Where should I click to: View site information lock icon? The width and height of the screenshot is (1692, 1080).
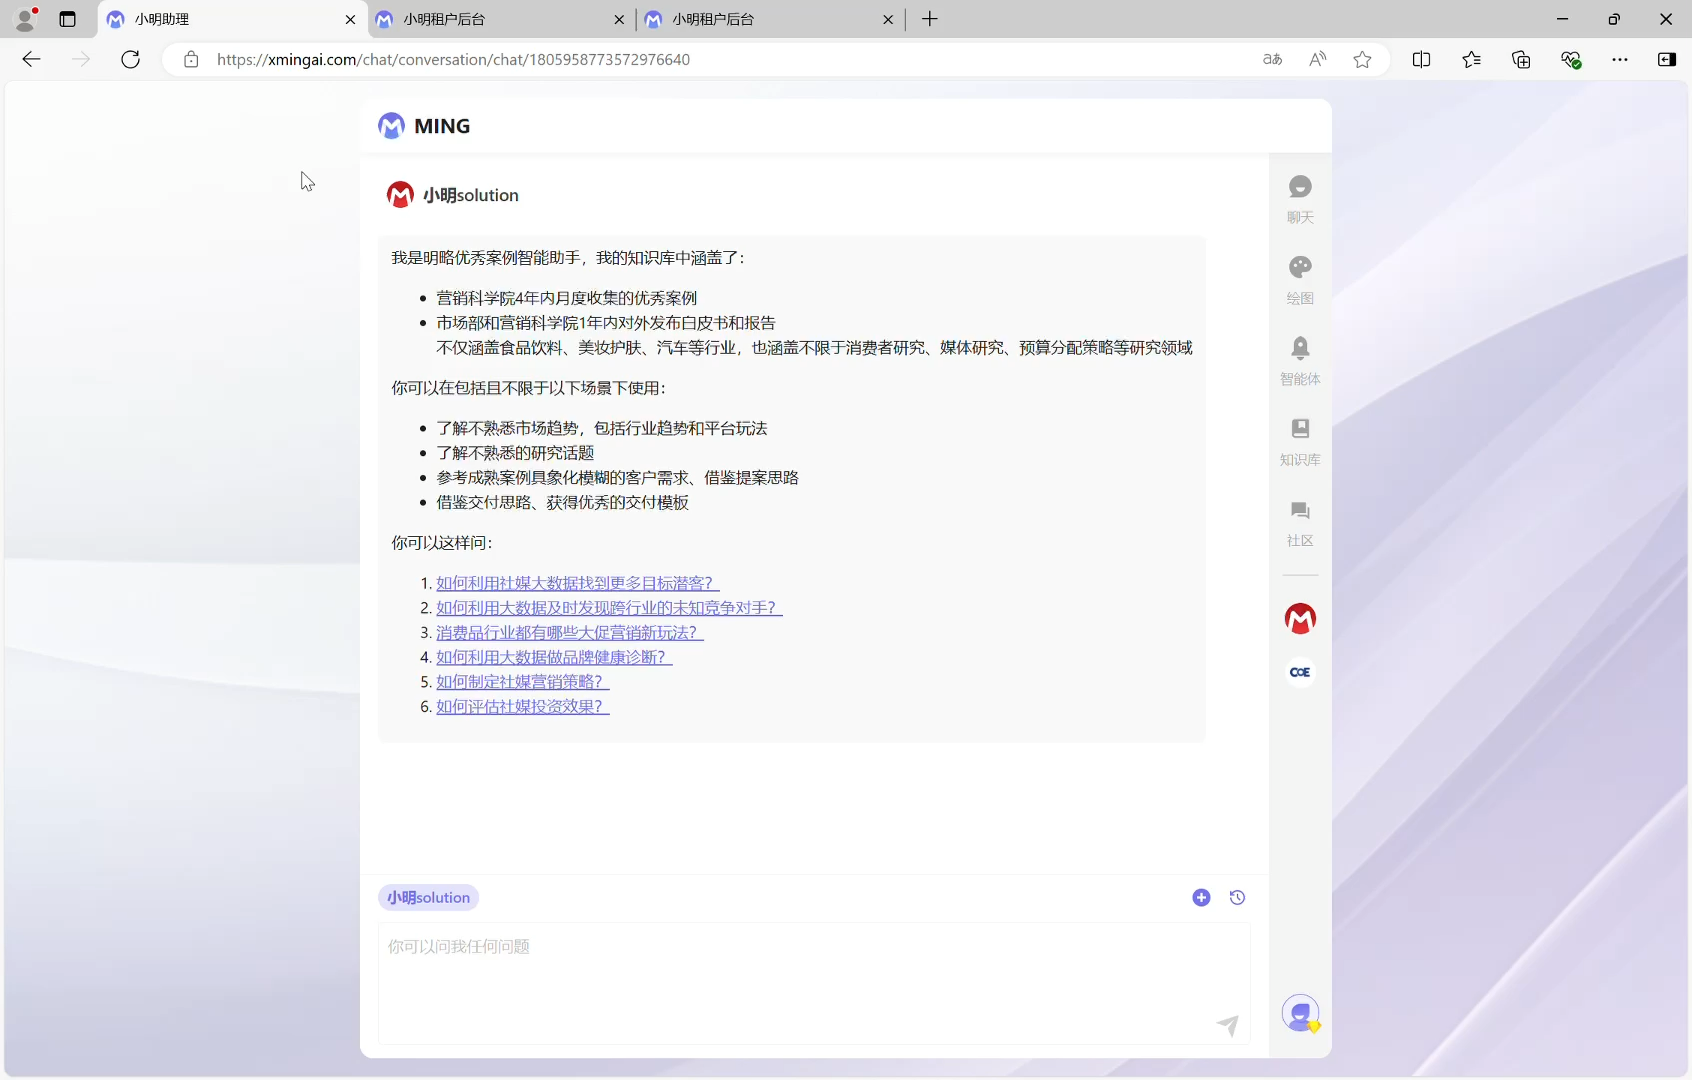[191, 60]
